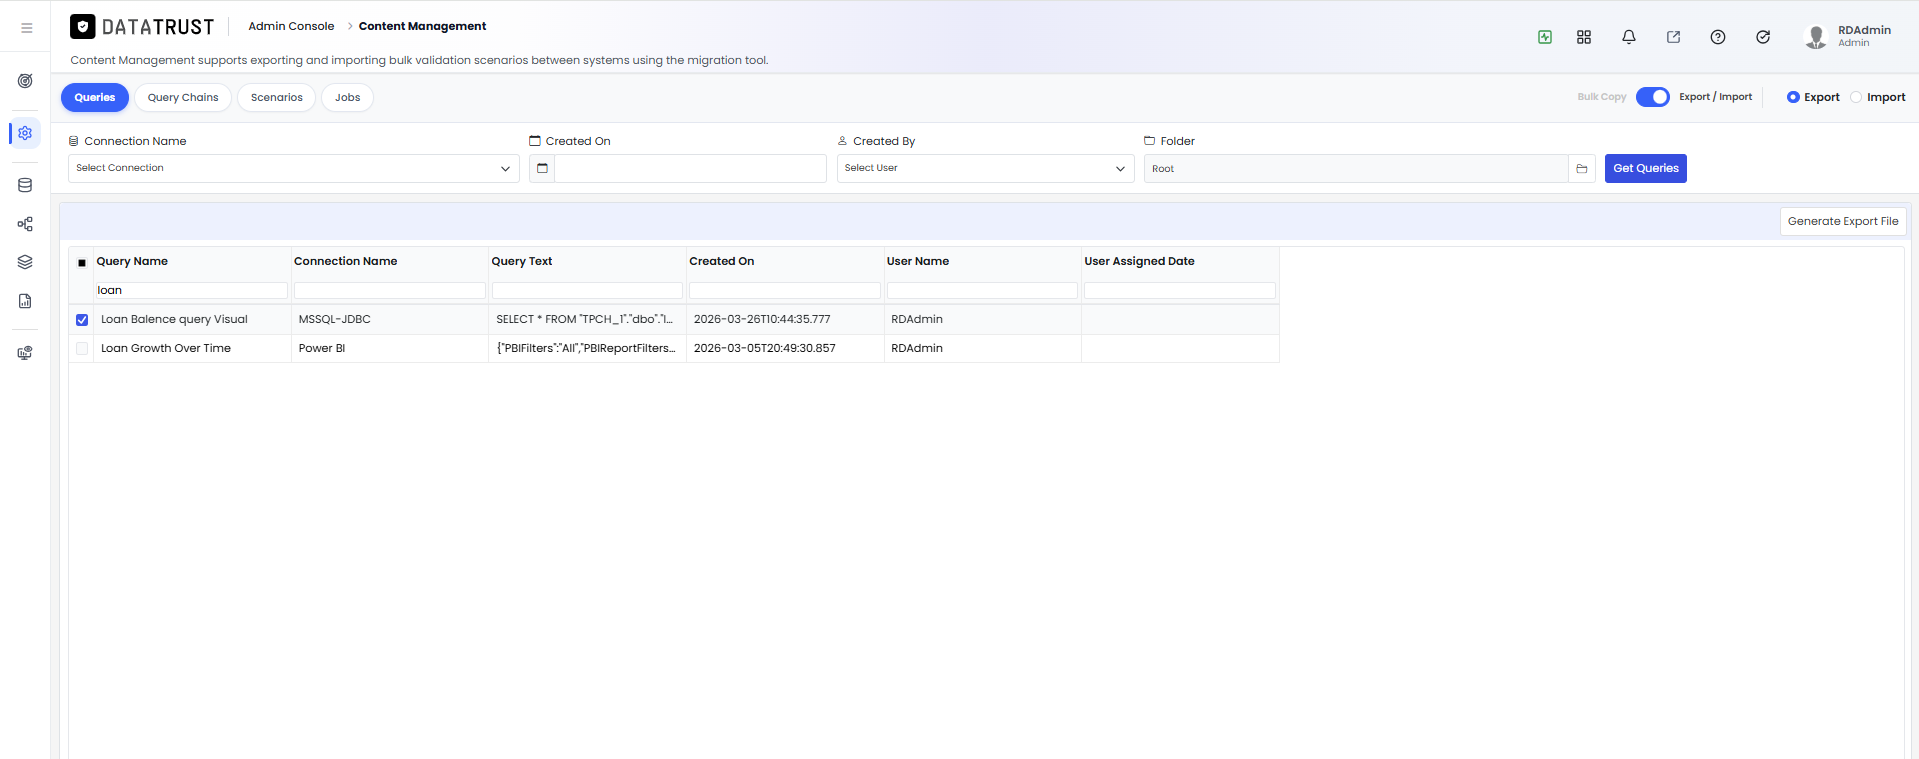Click the Created On column filter box
Viewport: 1919px width, 759px height.
click(x=785, y=290)
